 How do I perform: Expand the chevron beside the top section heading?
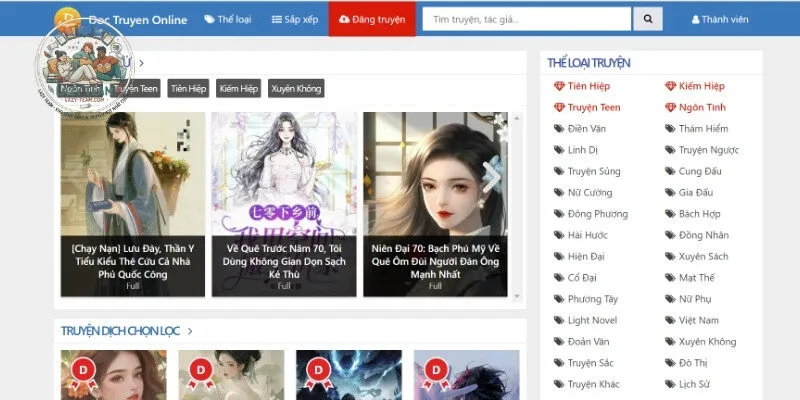pyautogui.click(x=141, y=63)
